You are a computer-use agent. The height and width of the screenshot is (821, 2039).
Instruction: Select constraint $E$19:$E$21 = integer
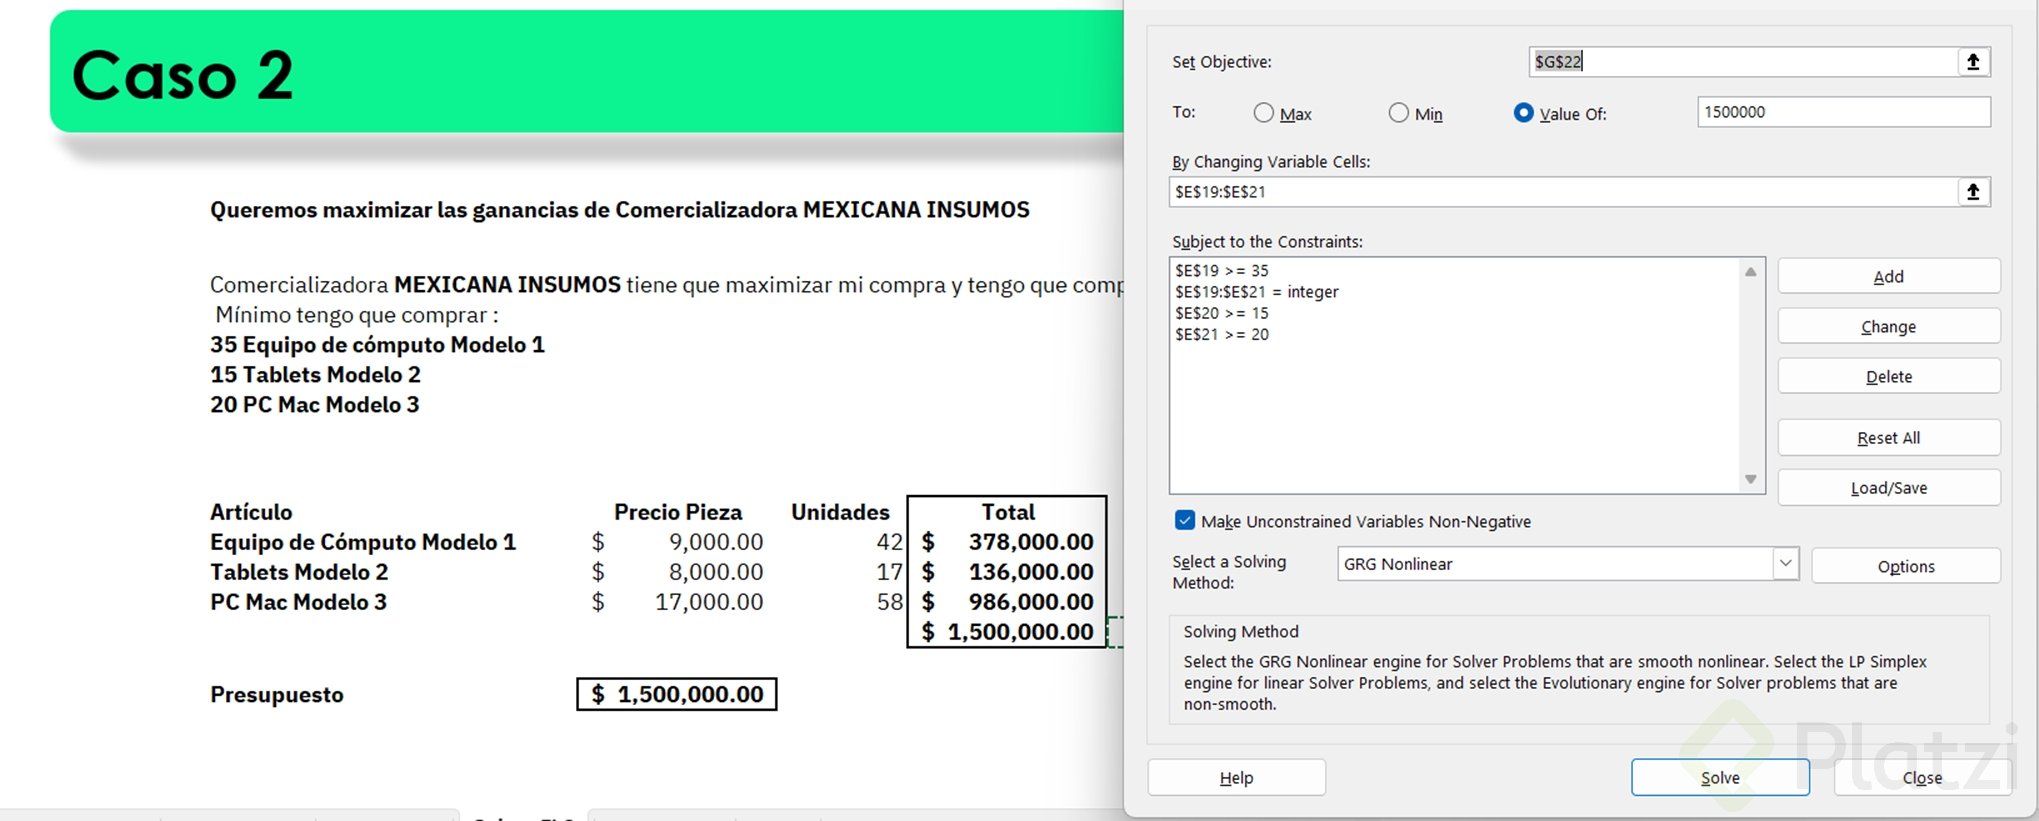(1257, 292)
